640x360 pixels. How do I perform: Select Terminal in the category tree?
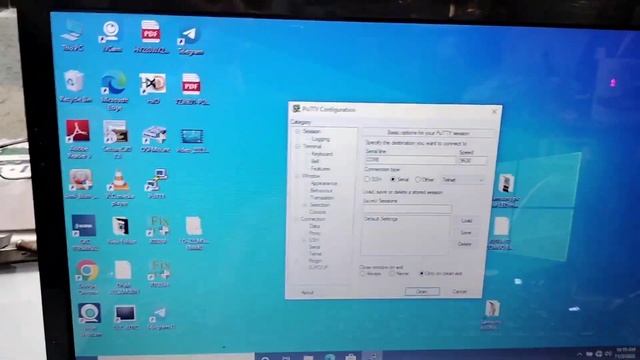[312, 146]
